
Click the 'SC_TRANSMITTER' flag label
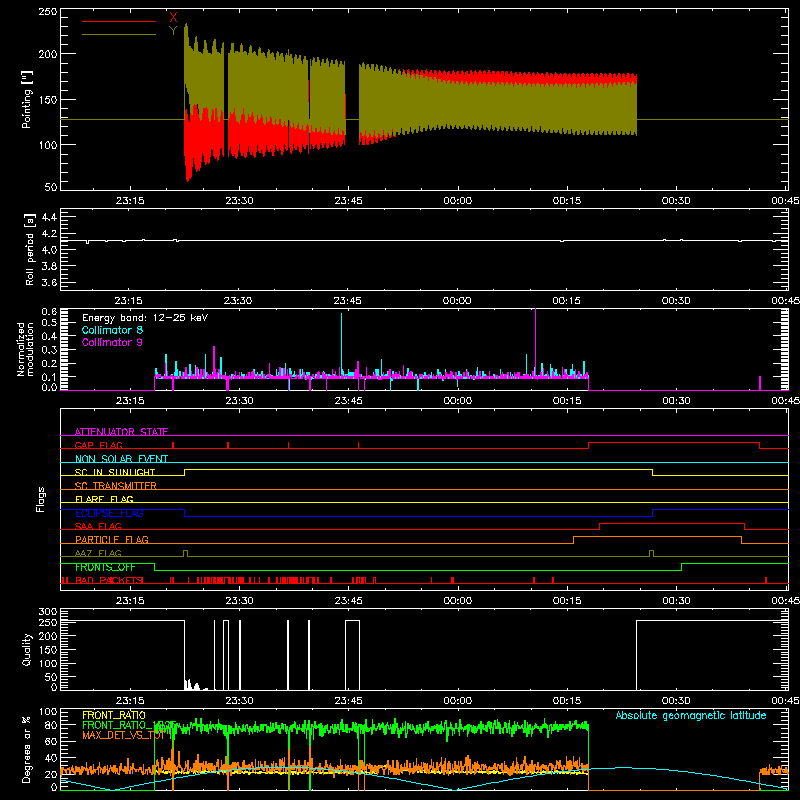(x=116, y=486)
